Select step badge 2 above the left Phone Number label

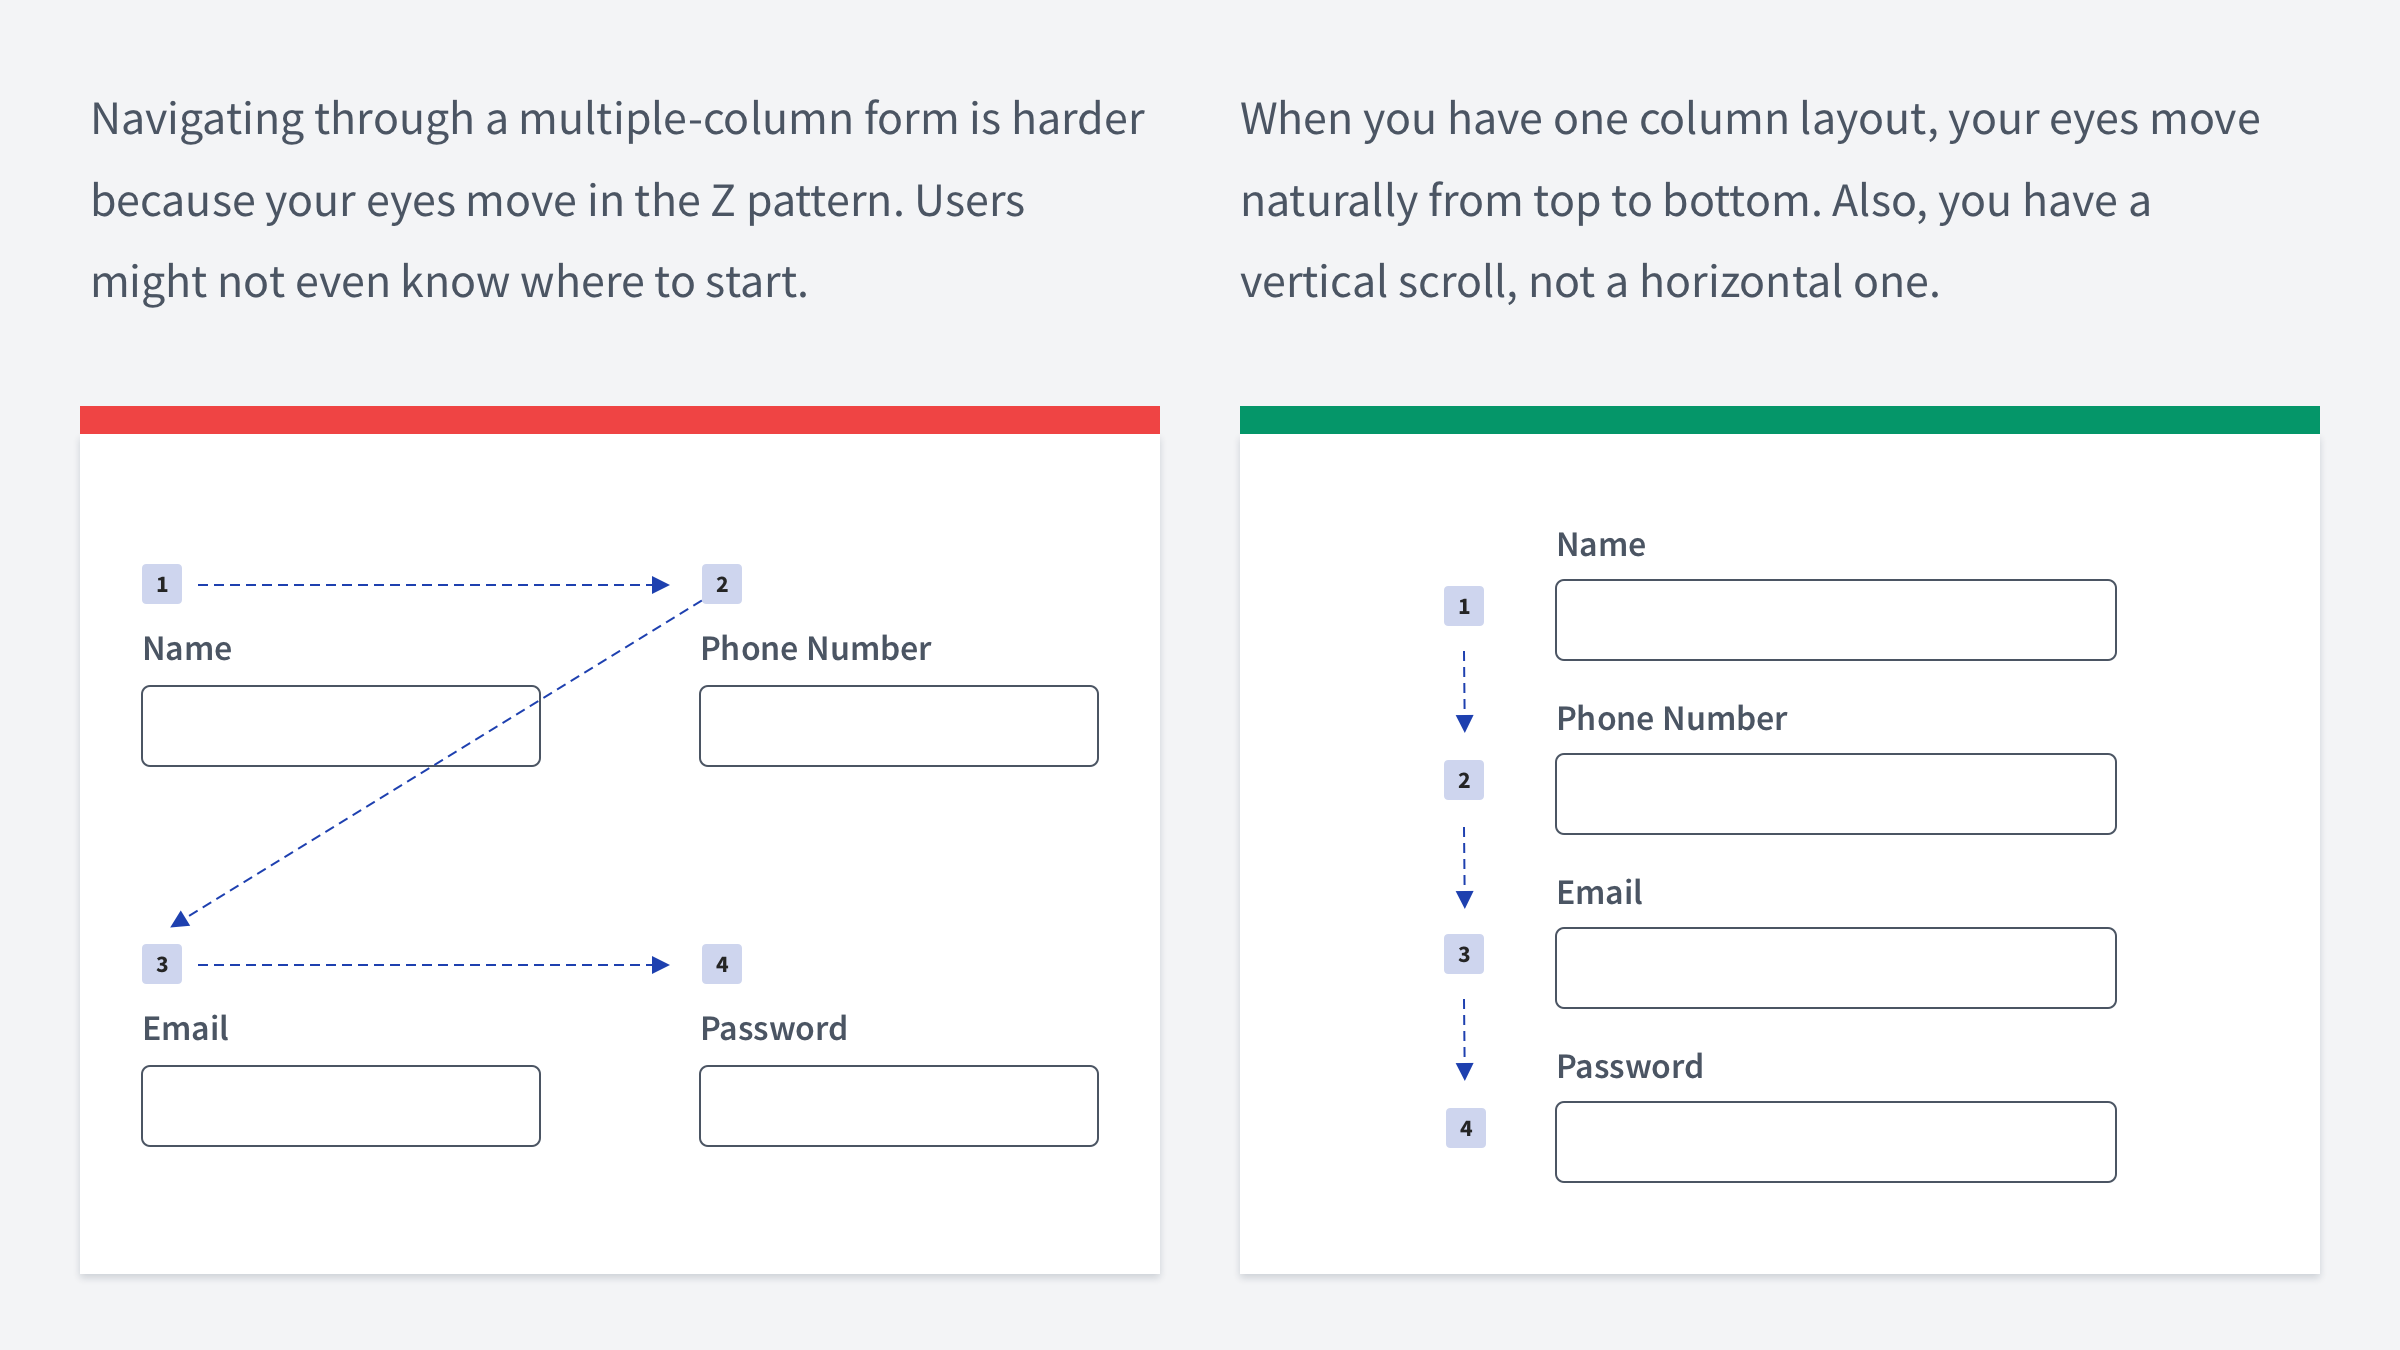click(x=722, y=584)
